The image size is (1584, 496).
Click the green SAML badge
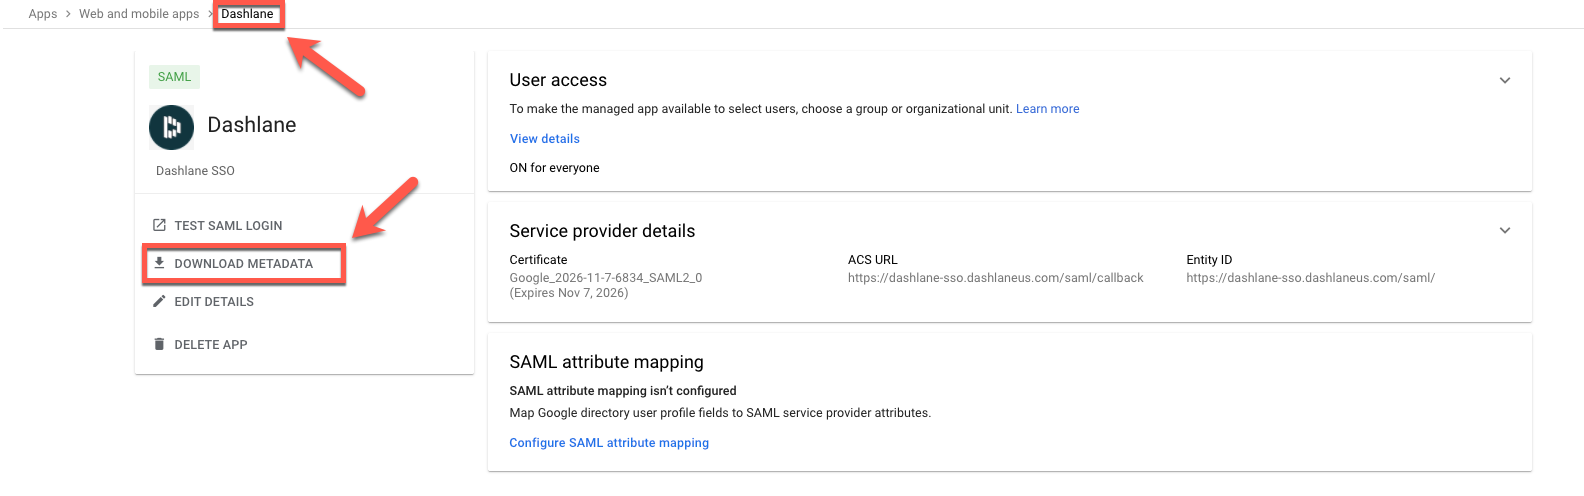174,77
